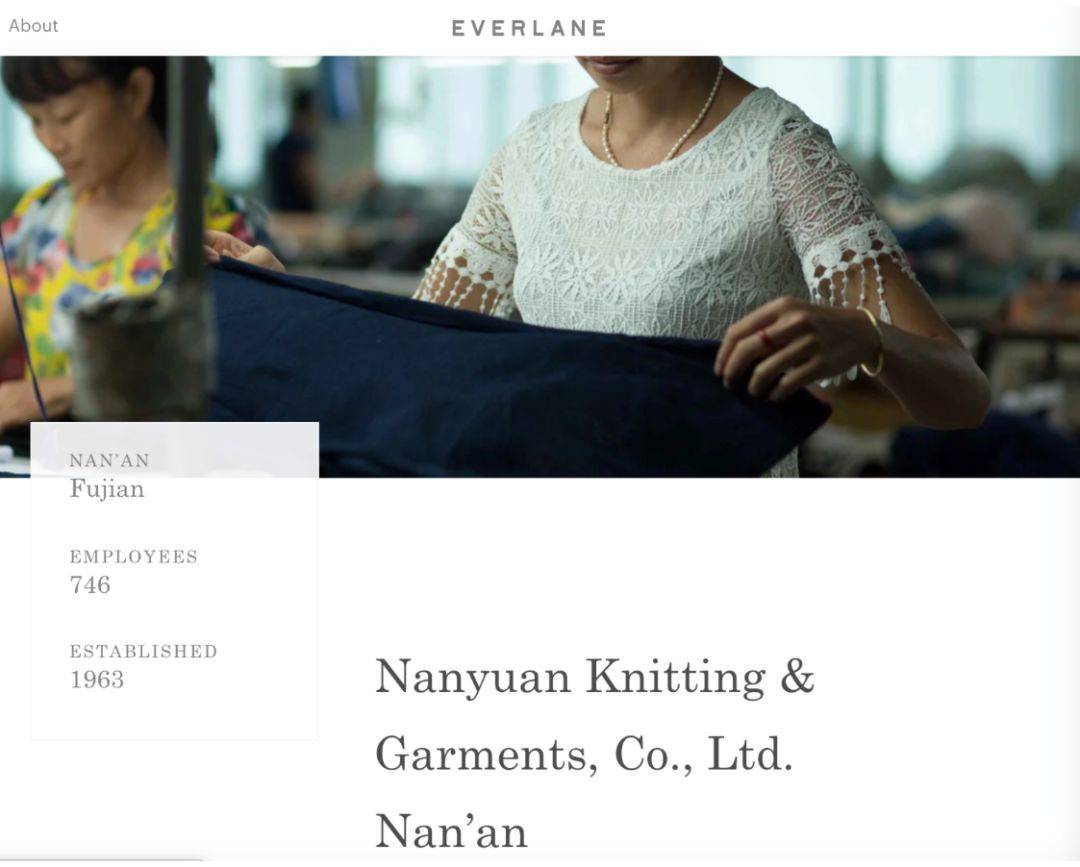The height and width of the screenshot is (867, 1080).
Task: Click the Nan'an heading line
Action: pyautogui.click(x=452, y=831)
